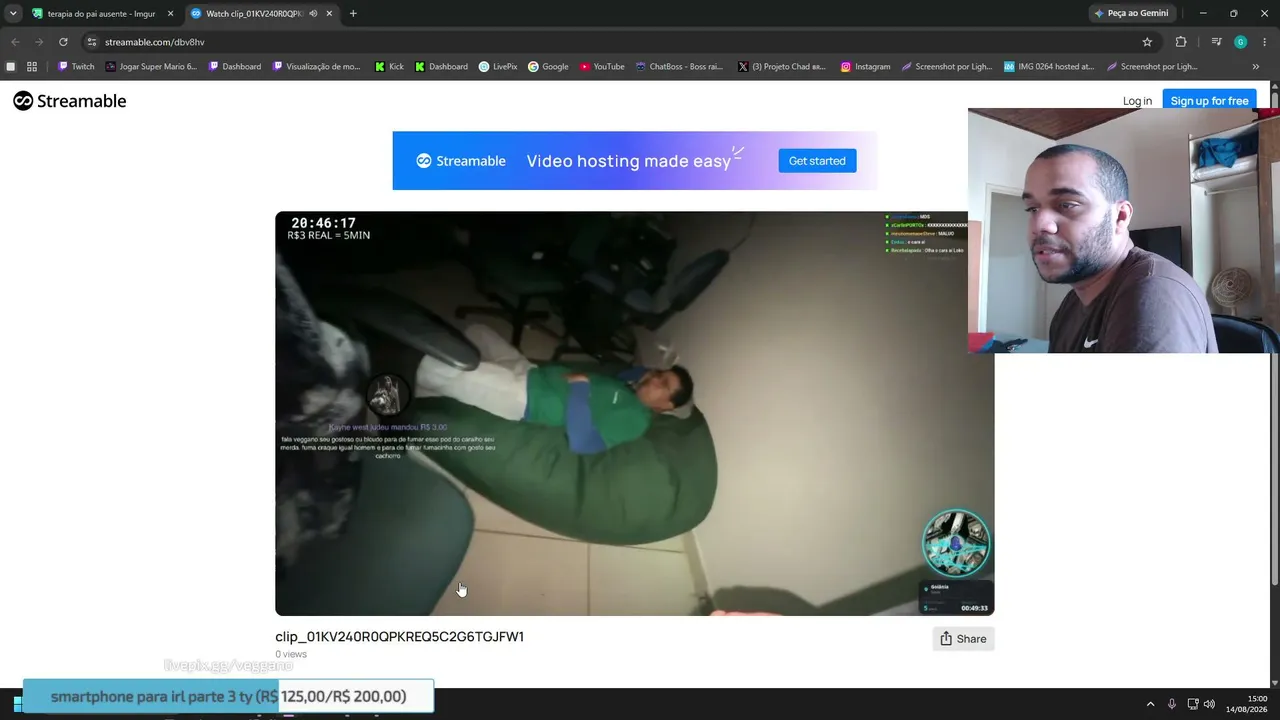Expand the bookmarks overflow chevron
Image resolution: width=1280 pixels, height=720 pixels.
tap(1256, 67)
